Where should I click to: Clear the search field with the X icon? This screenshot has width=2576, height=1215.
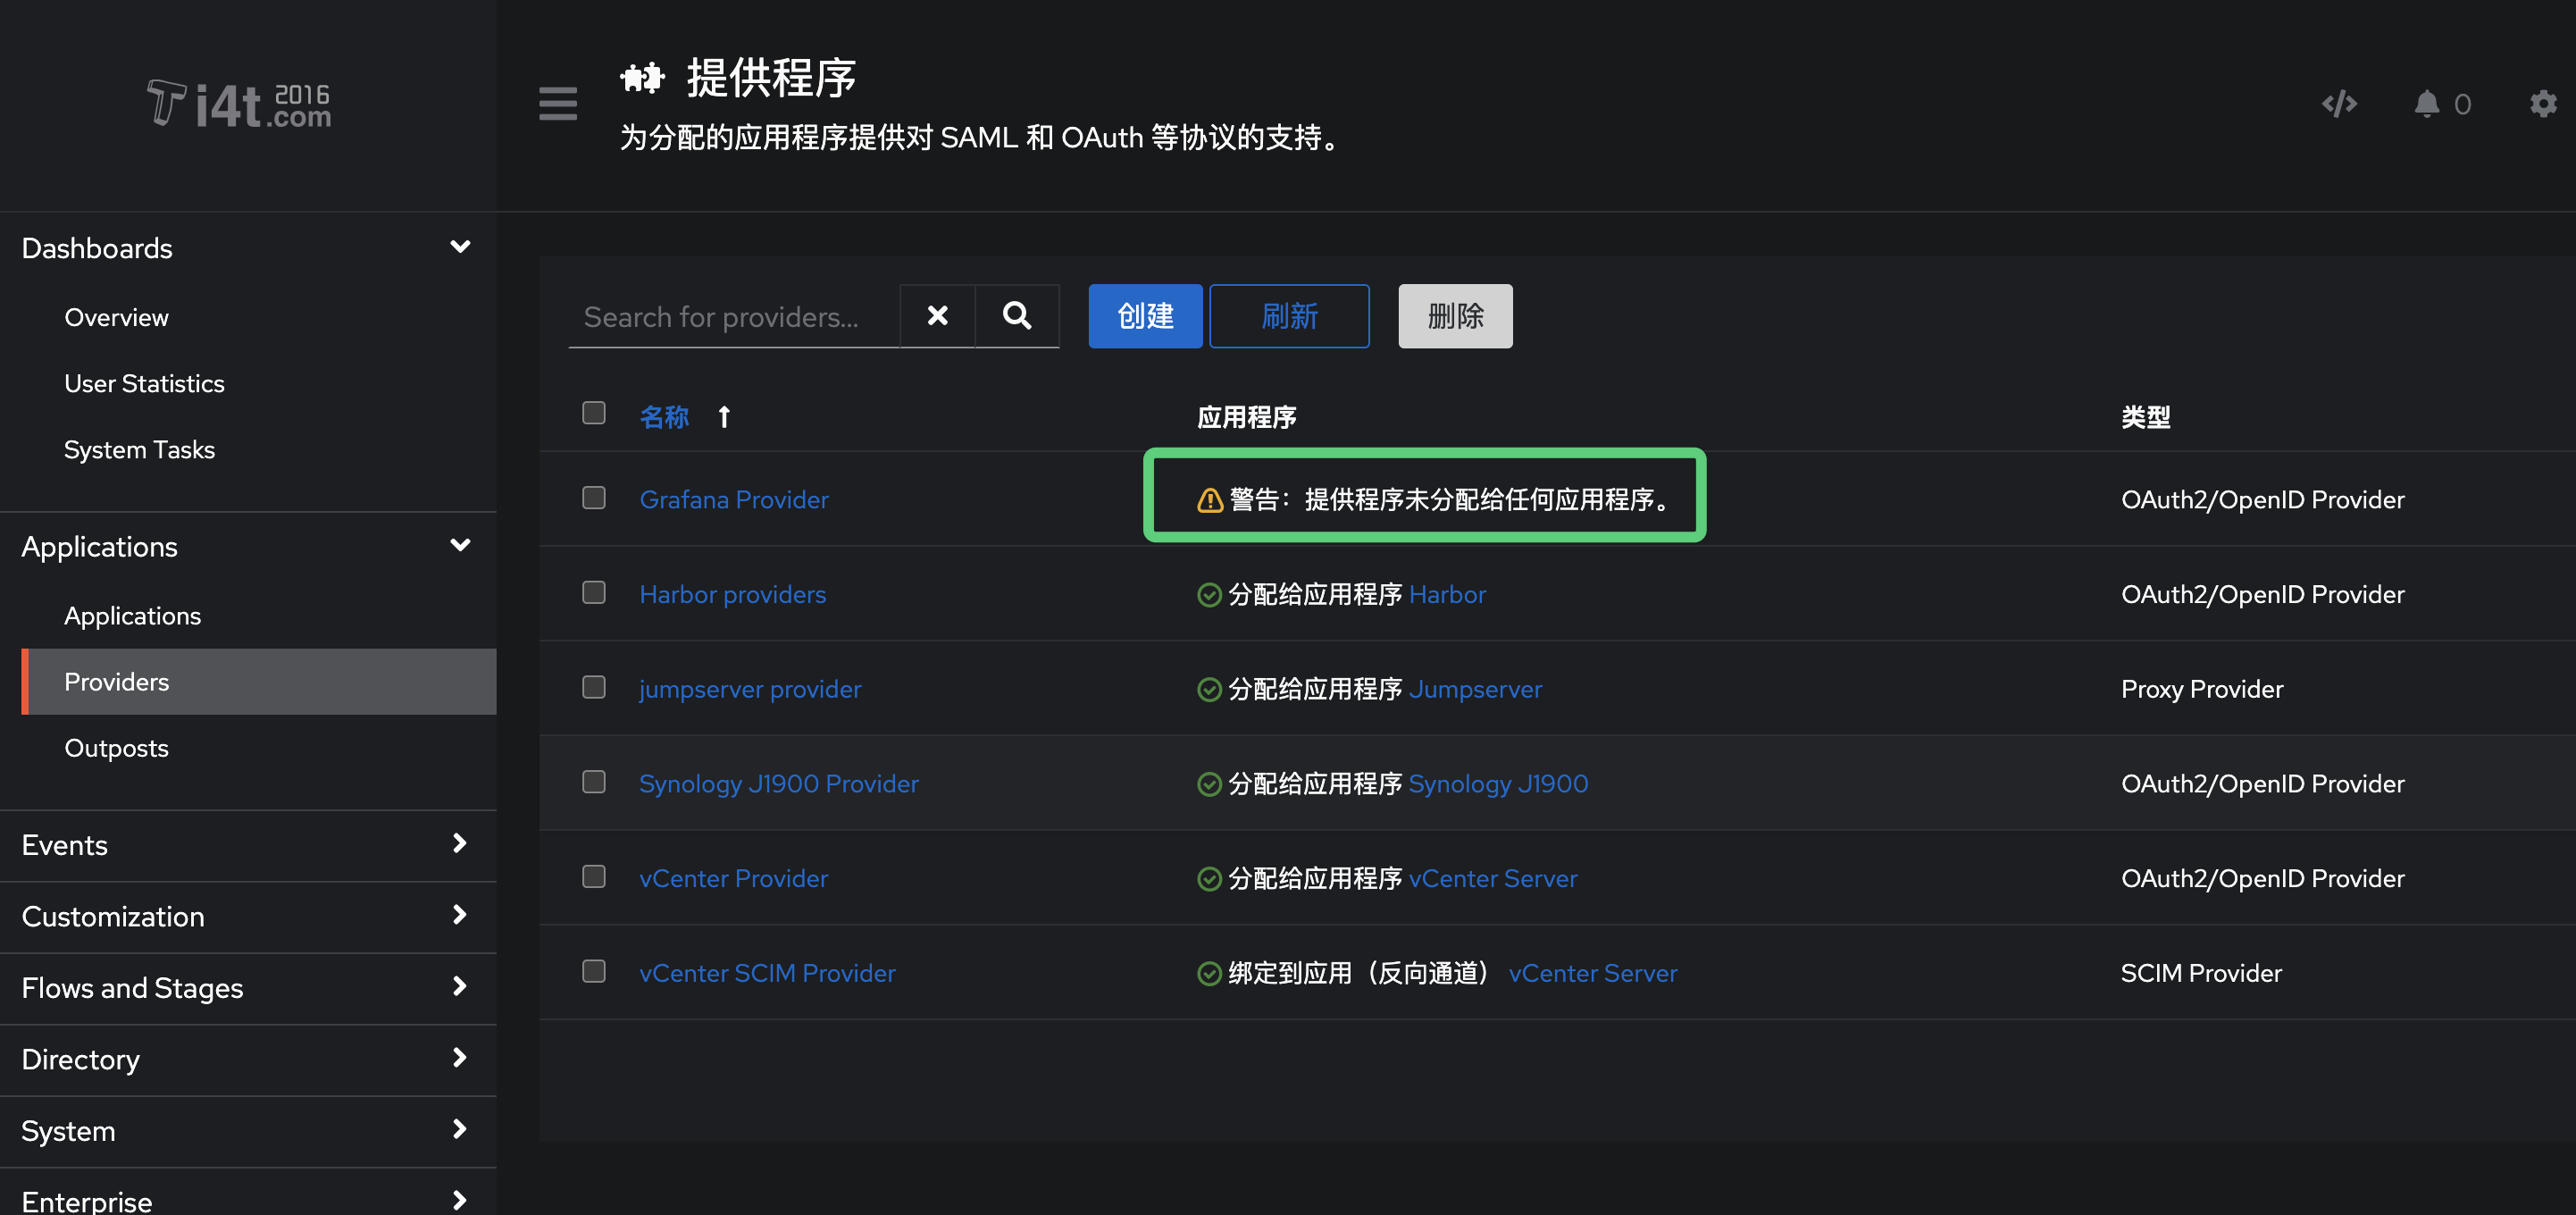click(x=937, y=316)
